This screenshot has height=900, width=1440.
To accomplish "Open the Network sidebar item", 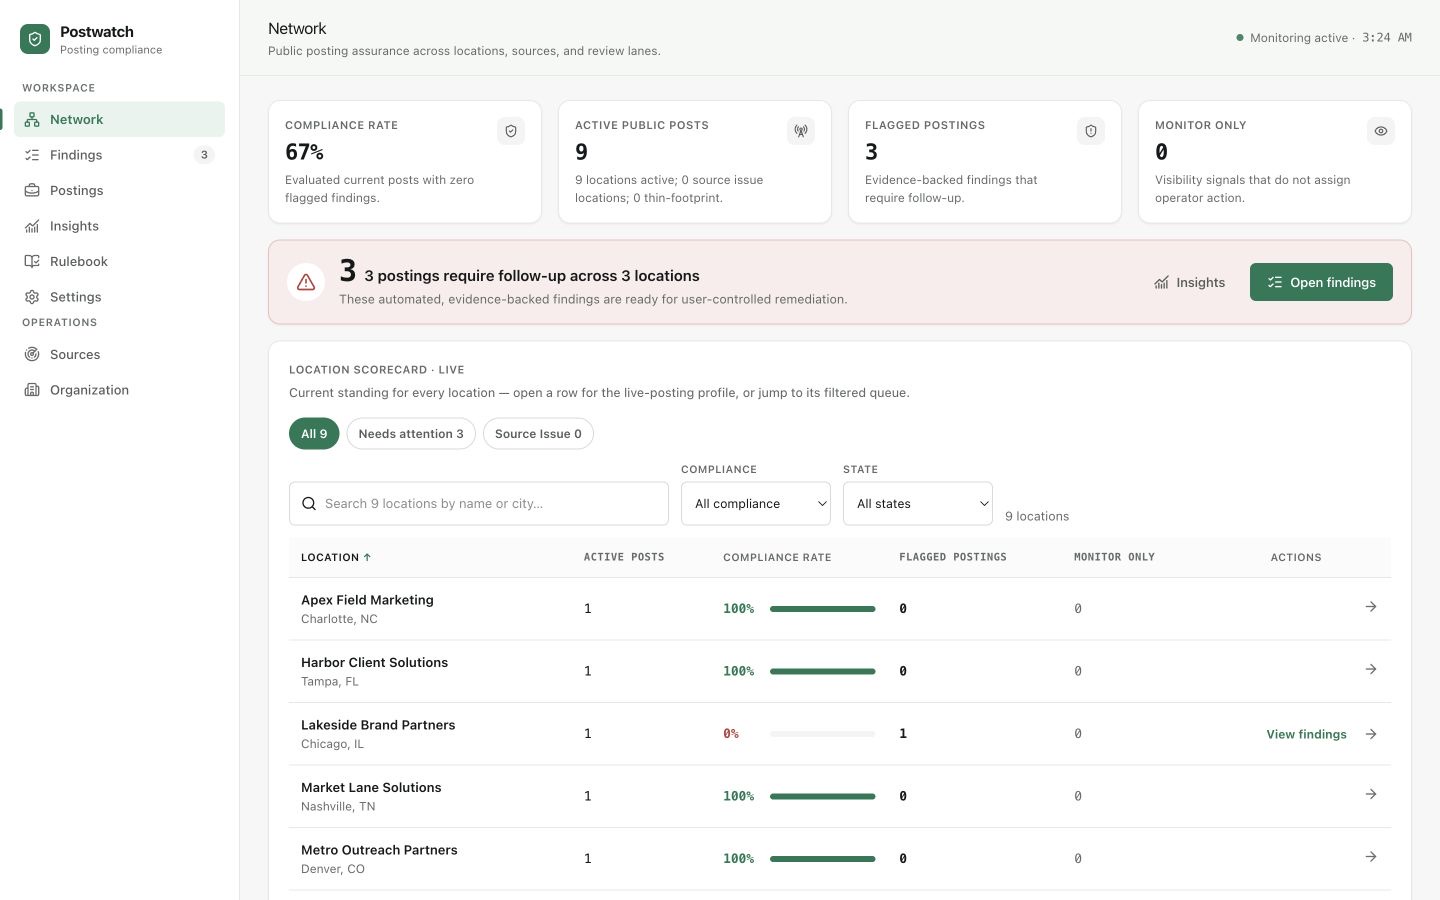I will pyautogui.click(x=119, y=119).
